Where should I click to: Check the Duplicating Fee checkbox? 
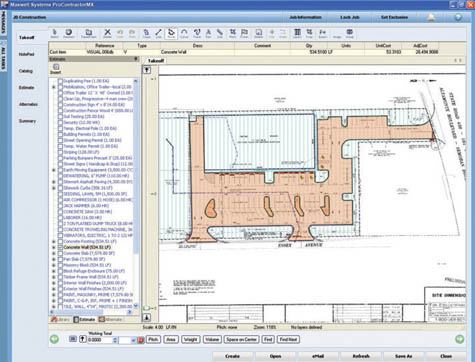tap(60, 81)
